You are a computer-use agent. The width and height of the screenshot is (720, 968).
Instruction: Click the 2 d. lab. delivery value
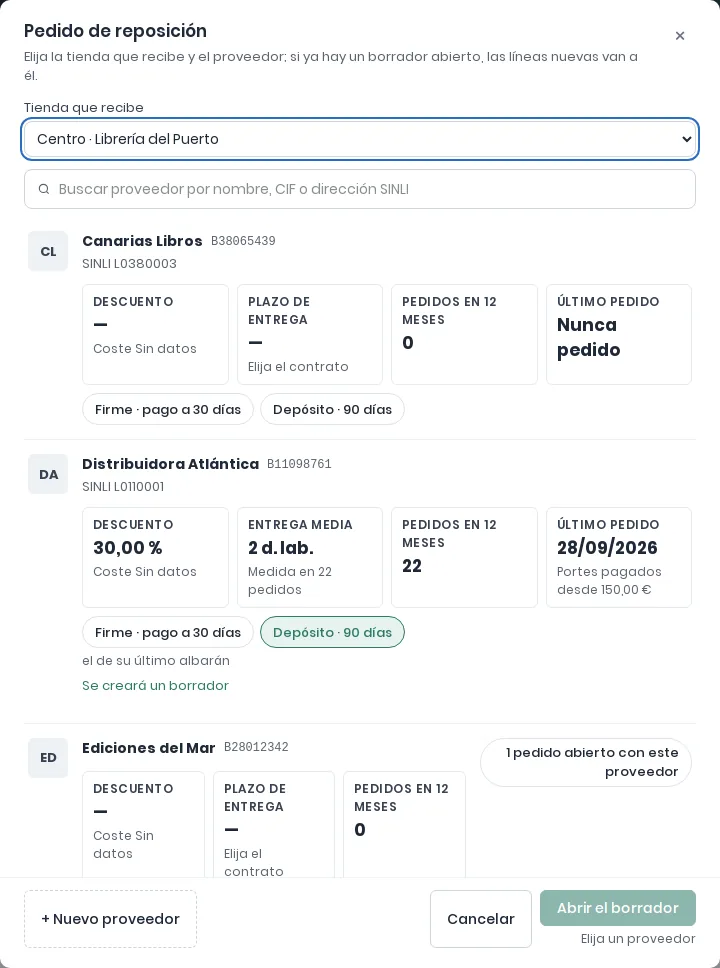coord(281,548)
